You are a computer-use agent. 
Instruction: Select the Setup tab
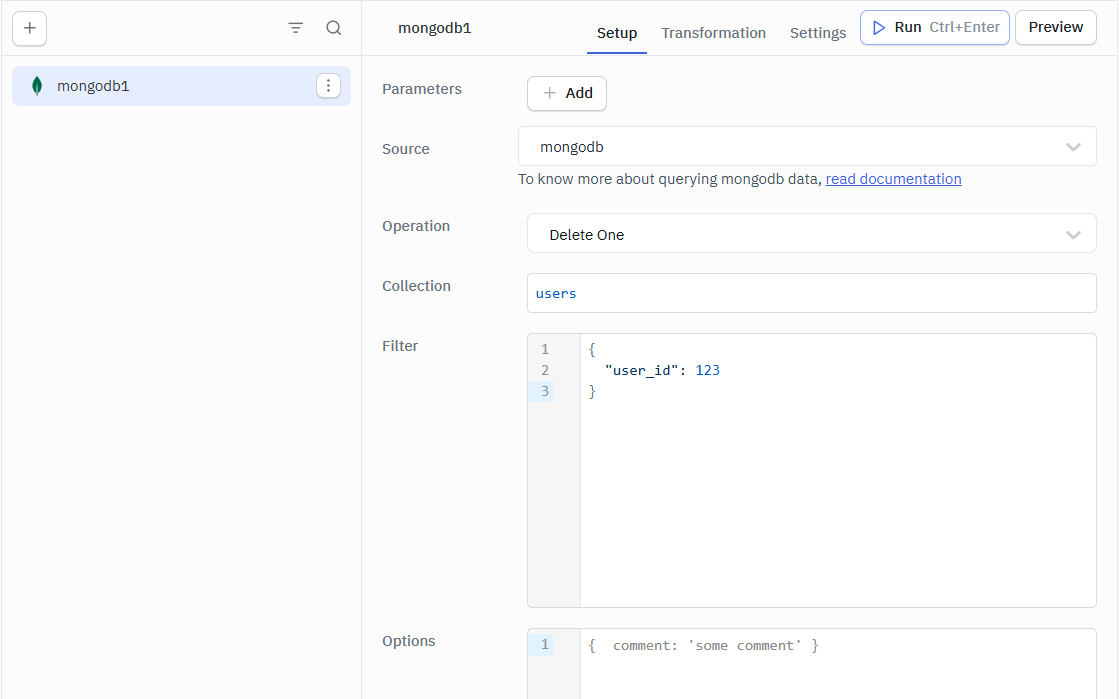[x=616, y=32]
